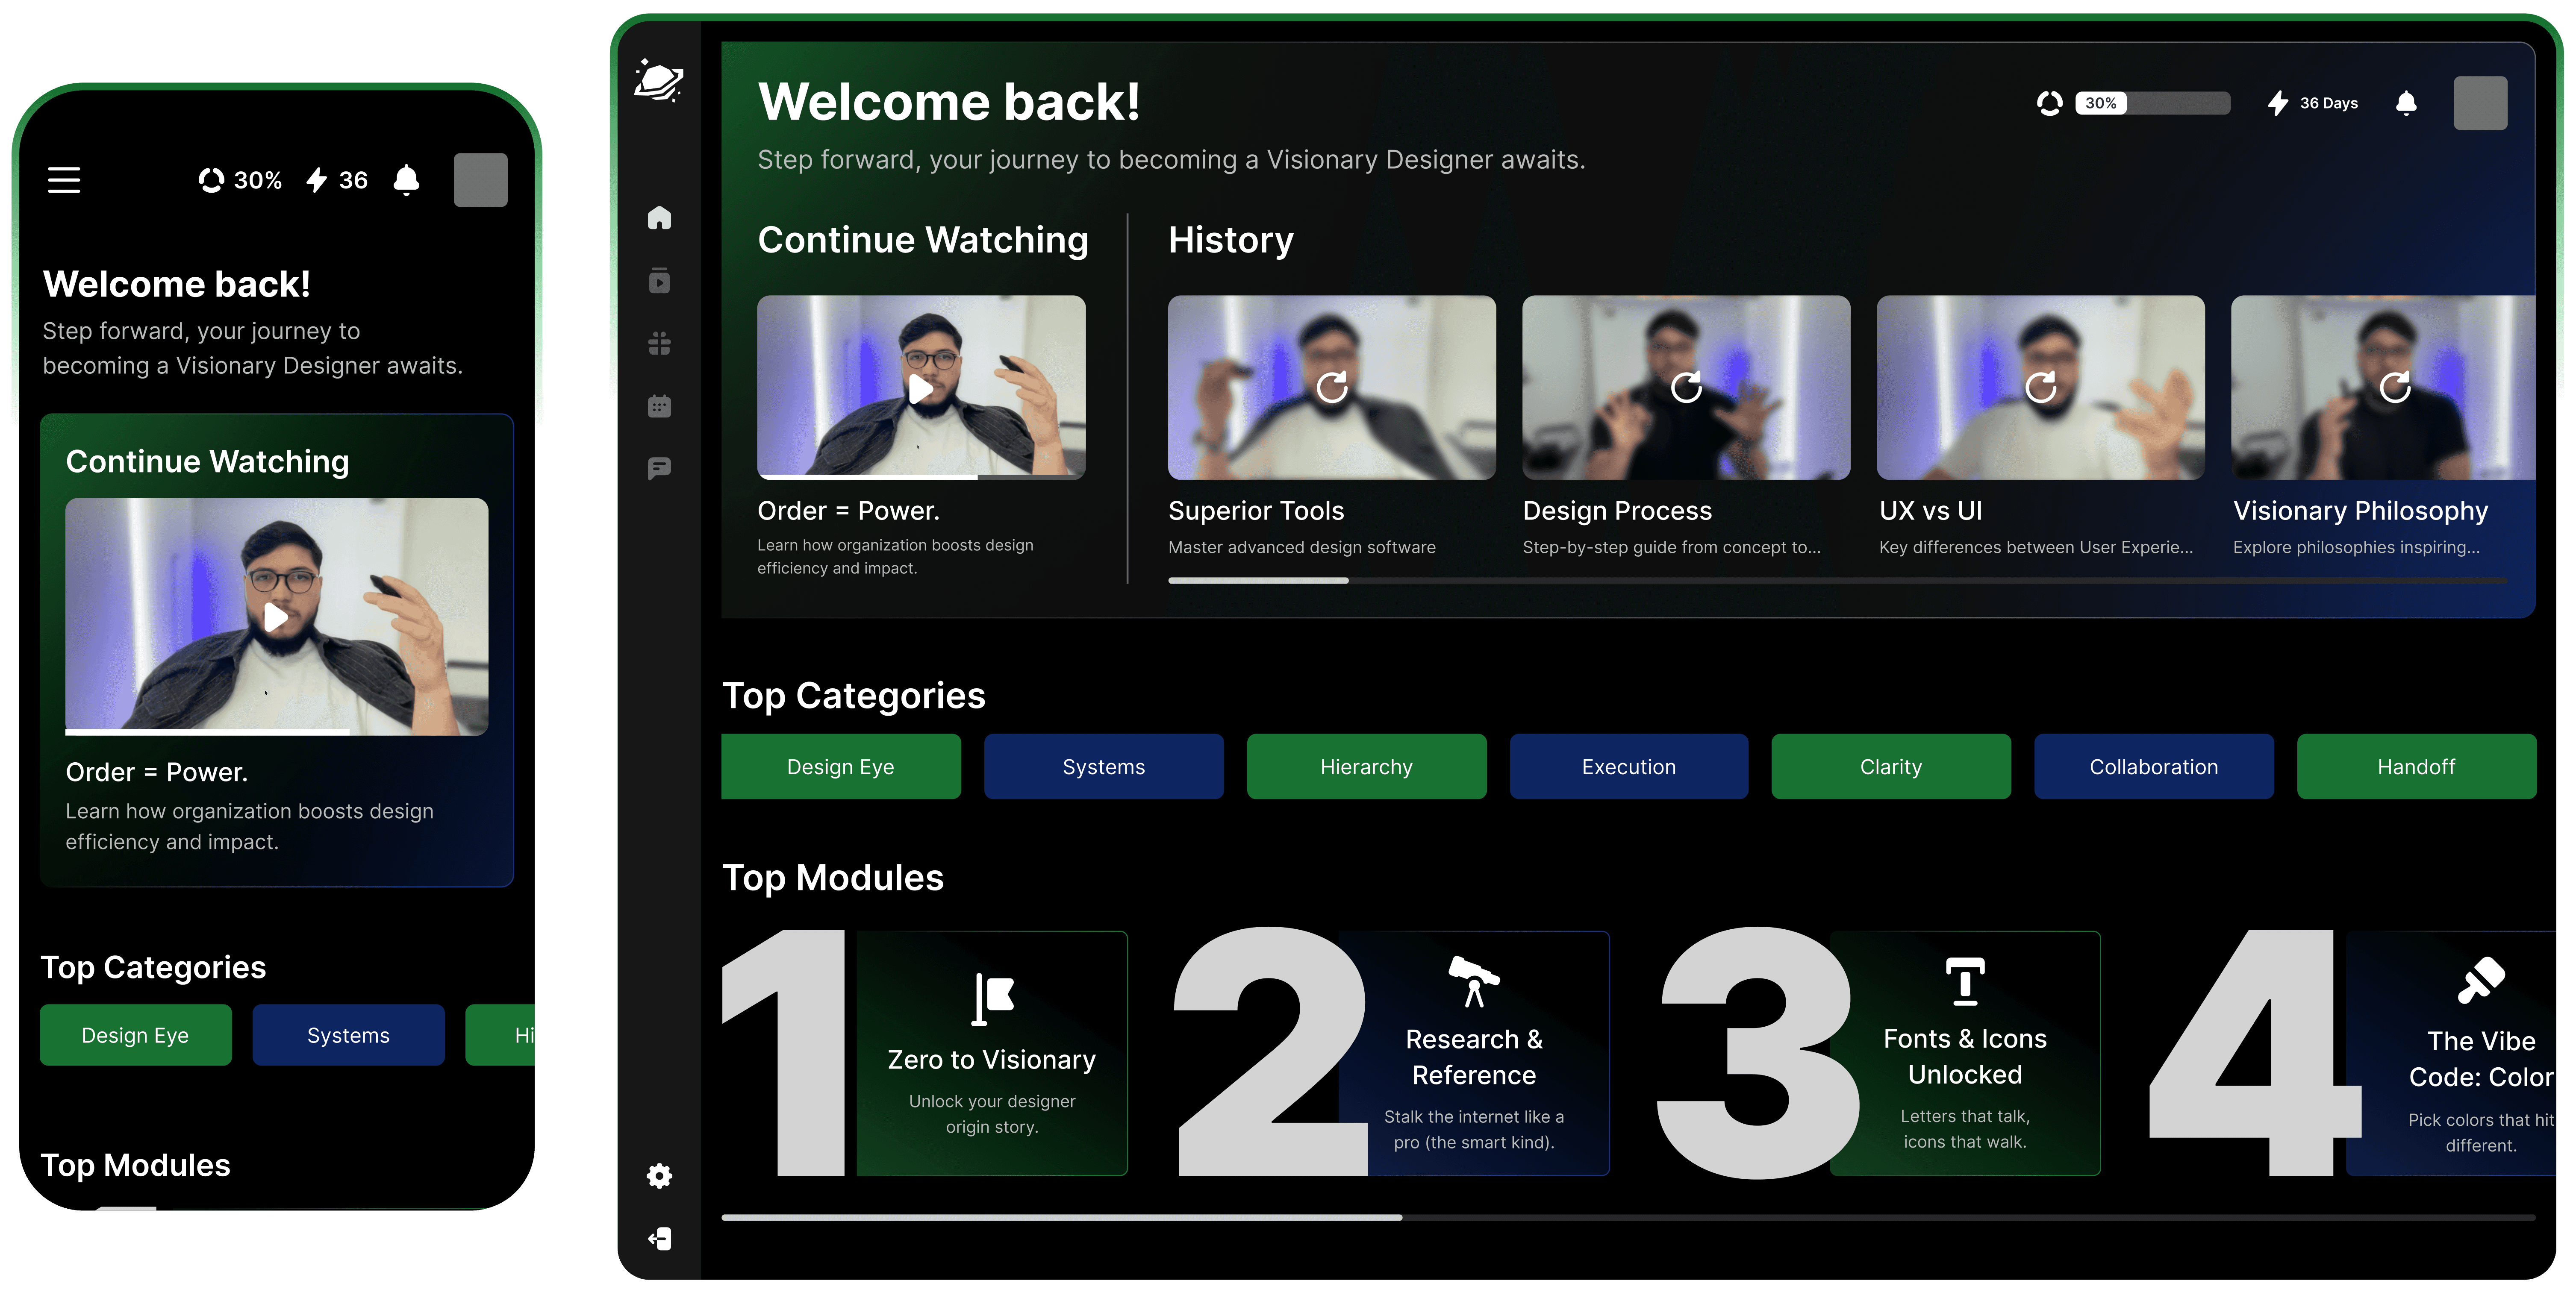2576x1301 pixels.
Task: Click the desktop progress ring icon
Action: pyautogui.click(x=2049, y=103)
